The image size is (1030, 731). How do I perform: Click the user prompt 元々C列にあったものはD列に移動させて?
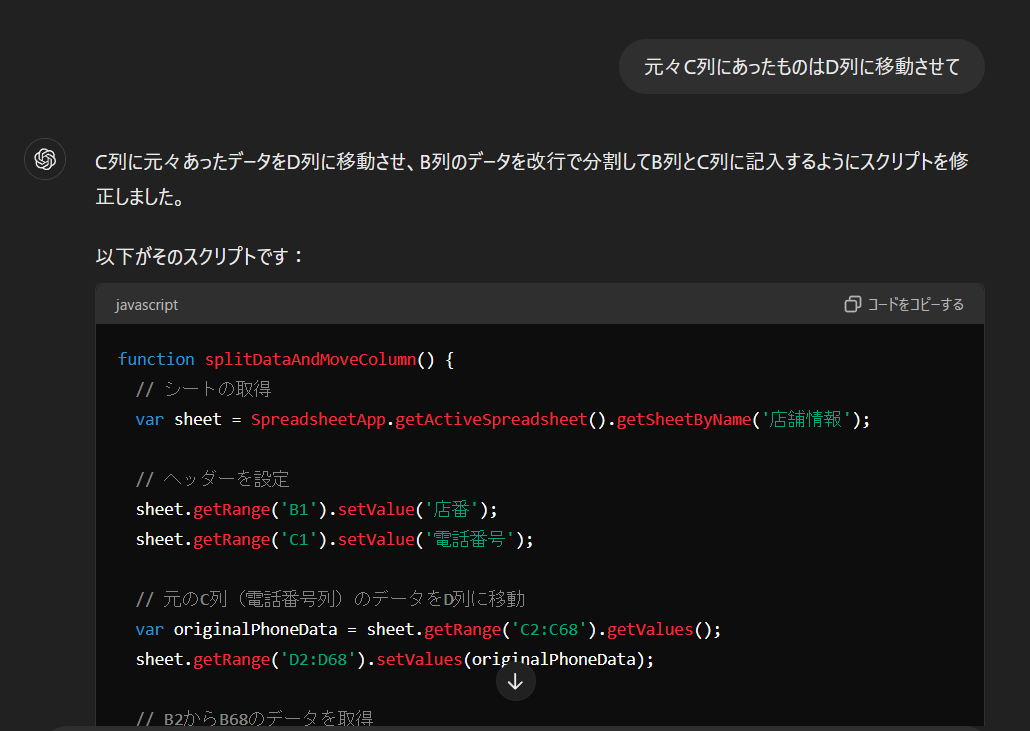(x=802, y=66)
